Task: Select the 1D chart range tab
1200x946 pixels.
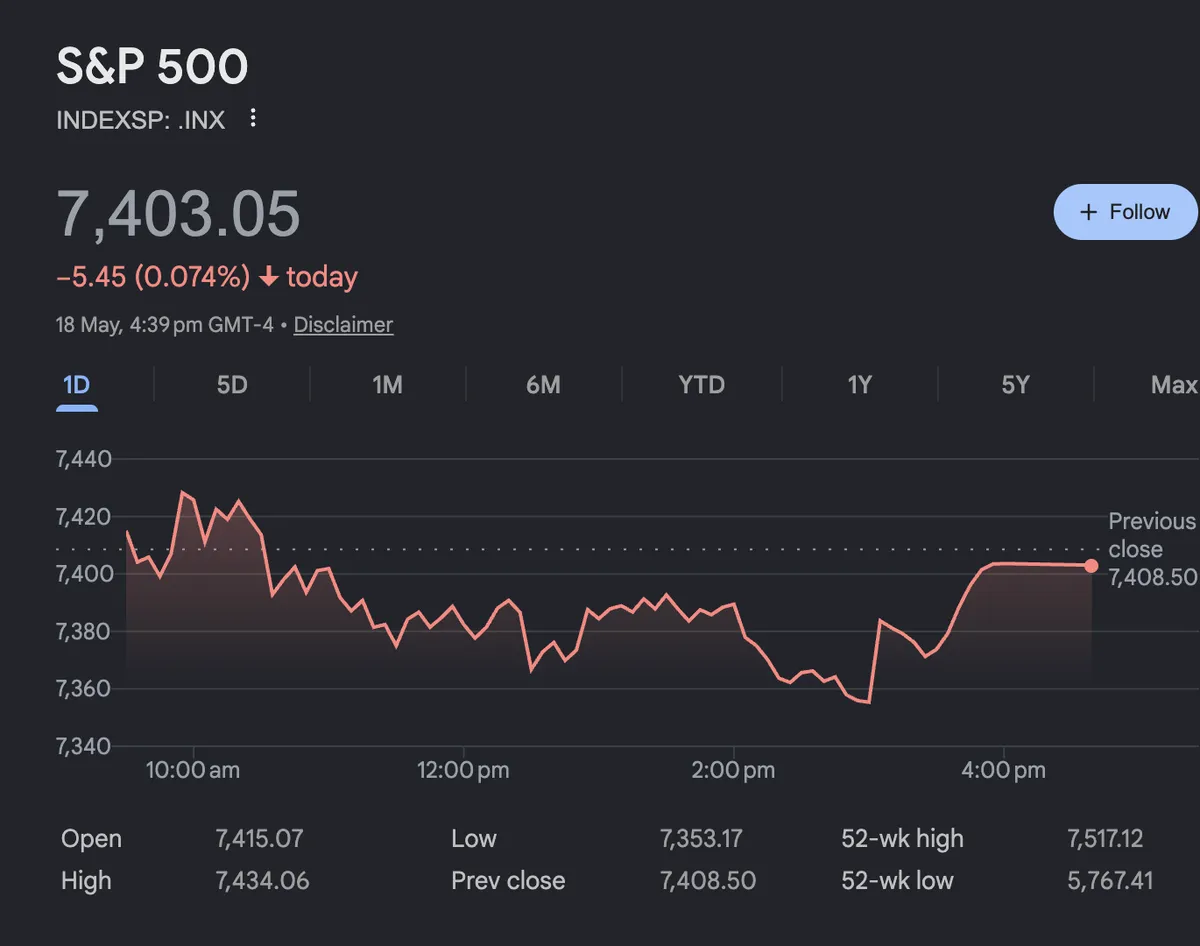Action: pyautogui.click(x=77, y=386)
